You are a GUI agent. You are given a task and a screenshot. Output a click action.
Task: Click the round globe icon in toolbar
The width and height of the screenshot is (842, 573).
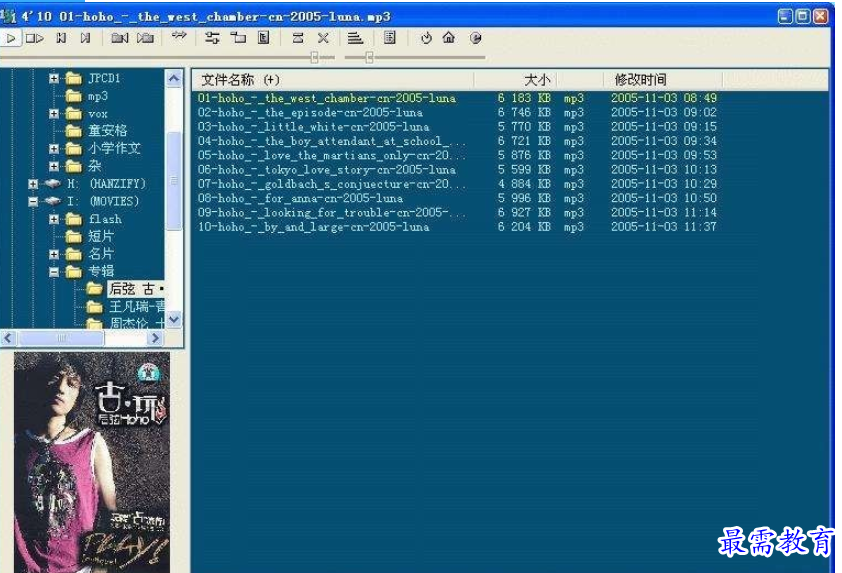coord(475,38)
